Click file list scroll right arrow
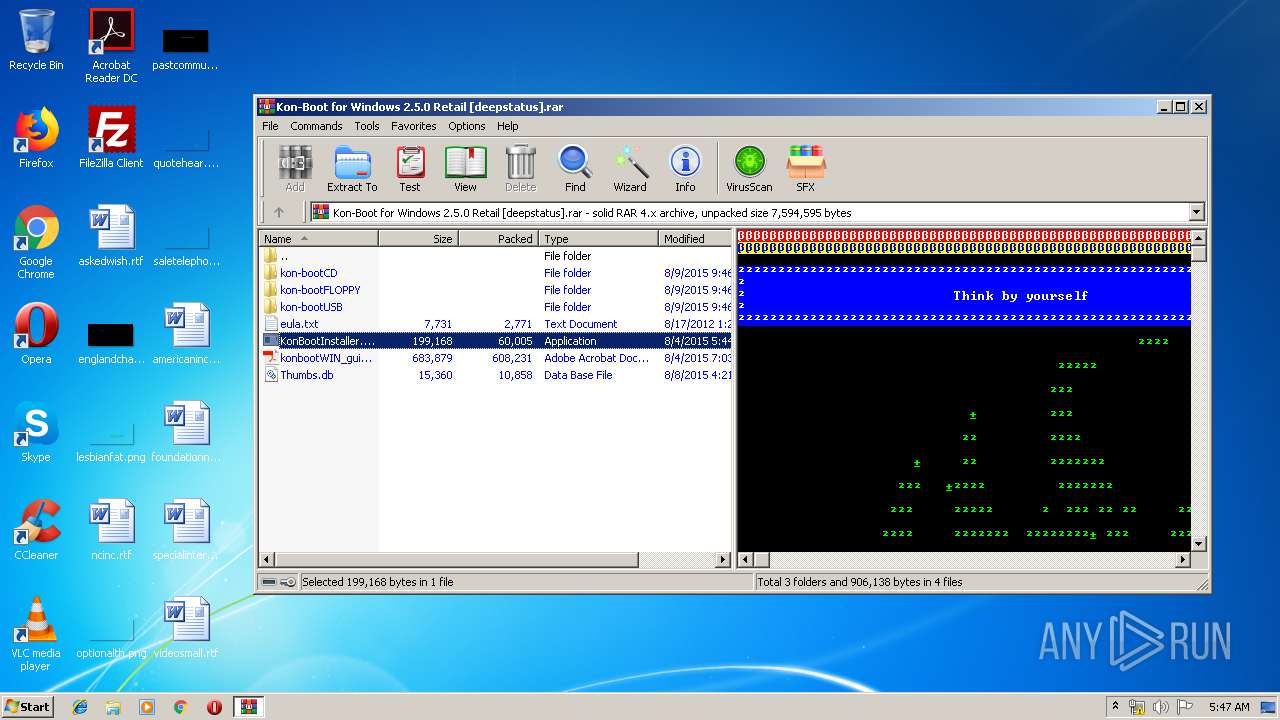Screen dimensions: 1280x720 [x=724, y=560]
